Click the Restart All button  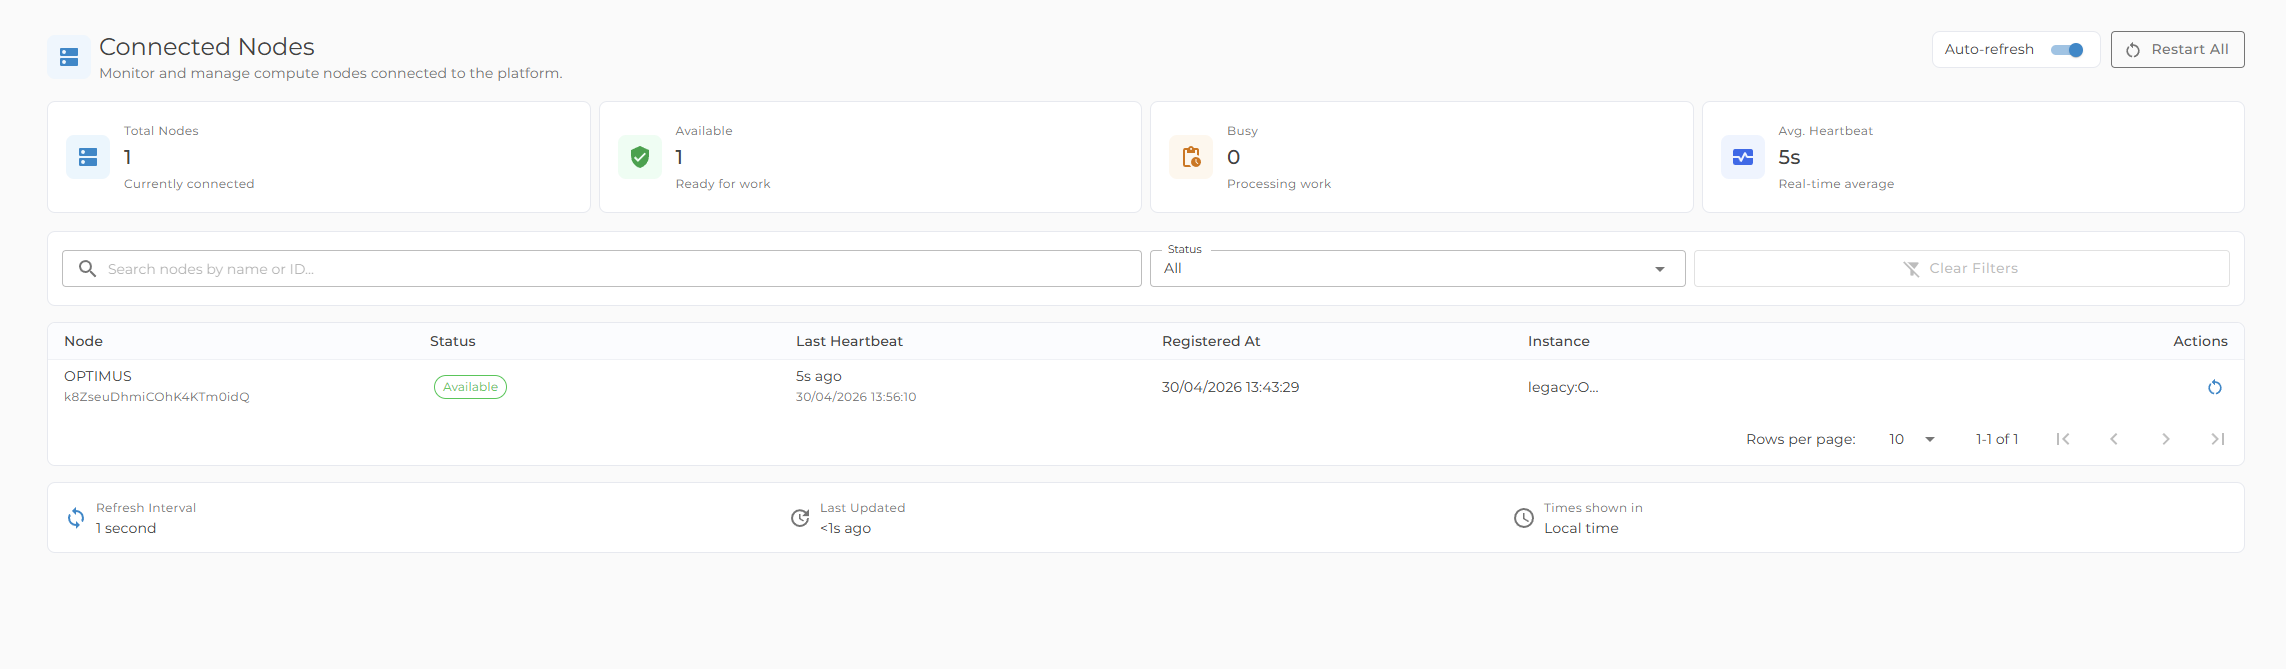[x=2177, y=49]
